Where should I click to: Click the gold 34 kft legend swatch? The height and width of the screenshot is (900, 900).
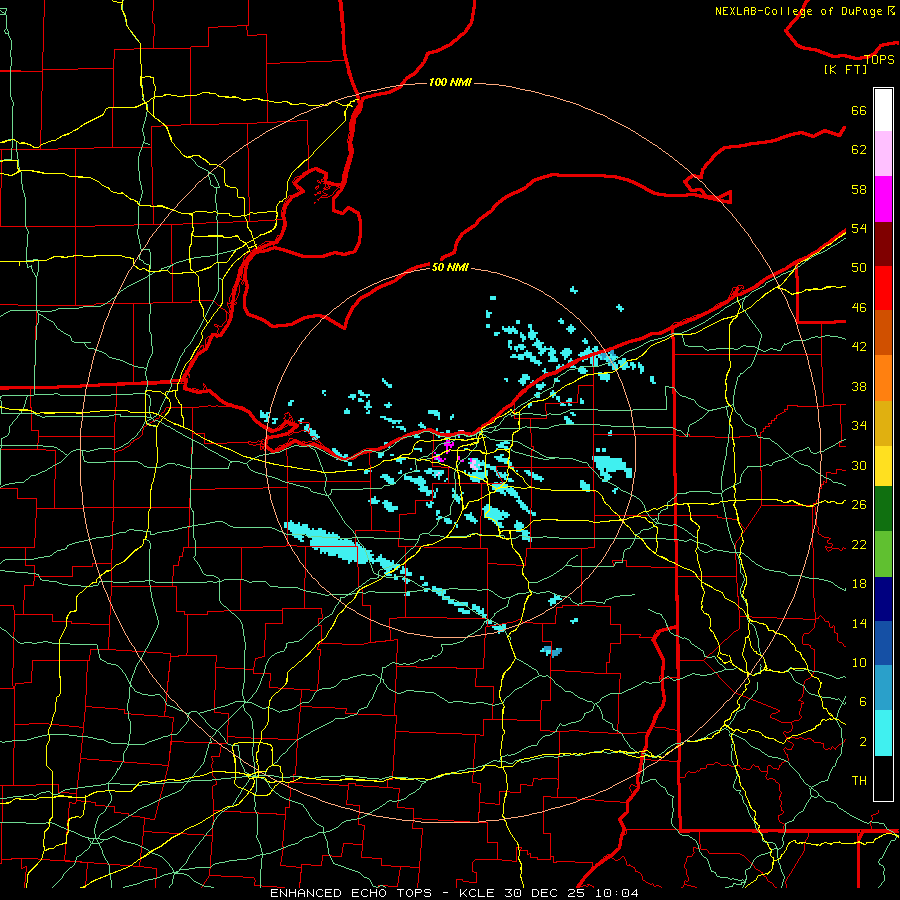[x=883, y=423]
